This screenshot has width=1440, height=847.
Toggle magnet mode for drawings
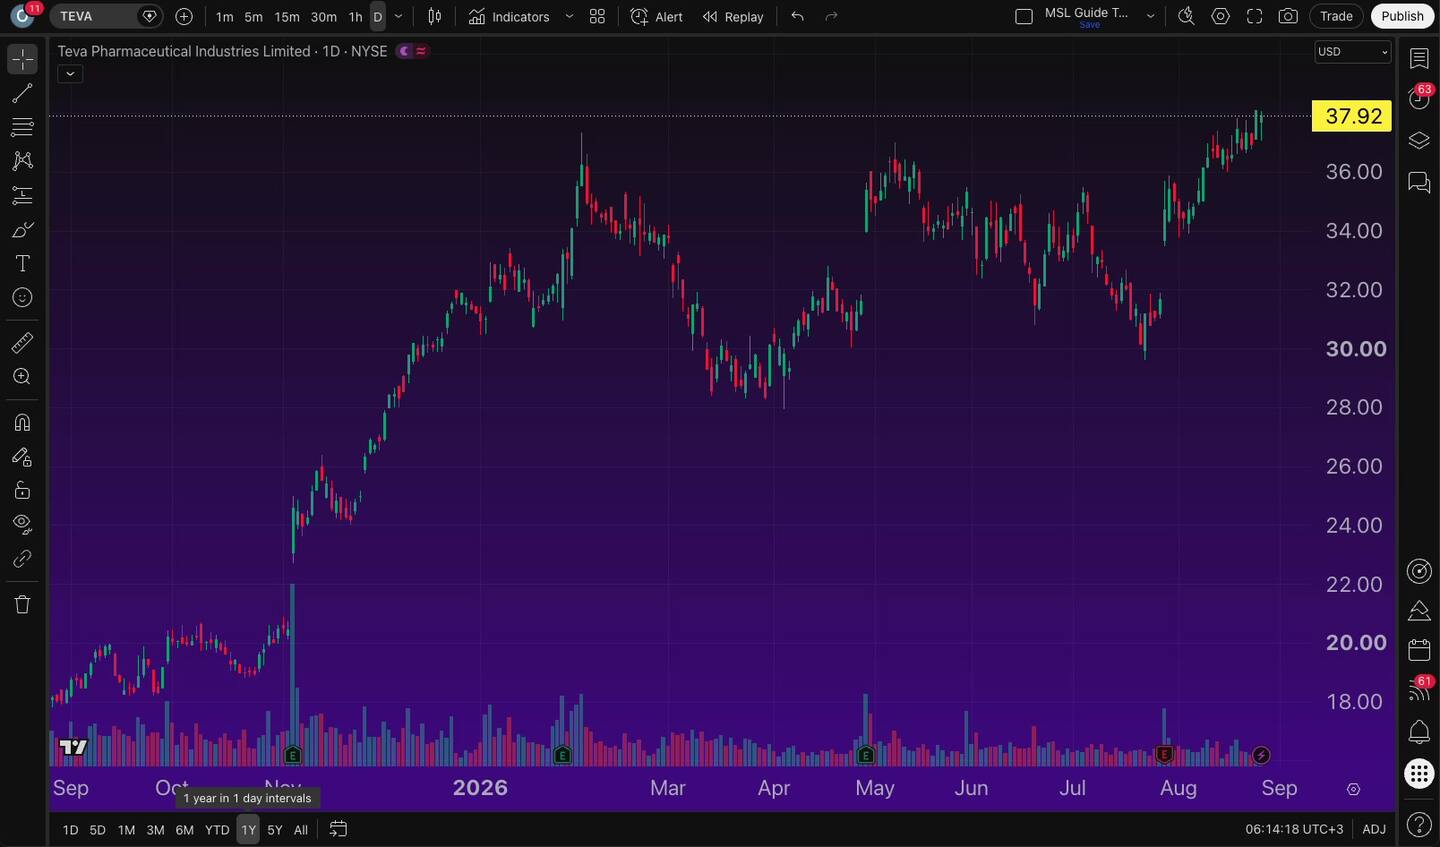pos(22,422)
